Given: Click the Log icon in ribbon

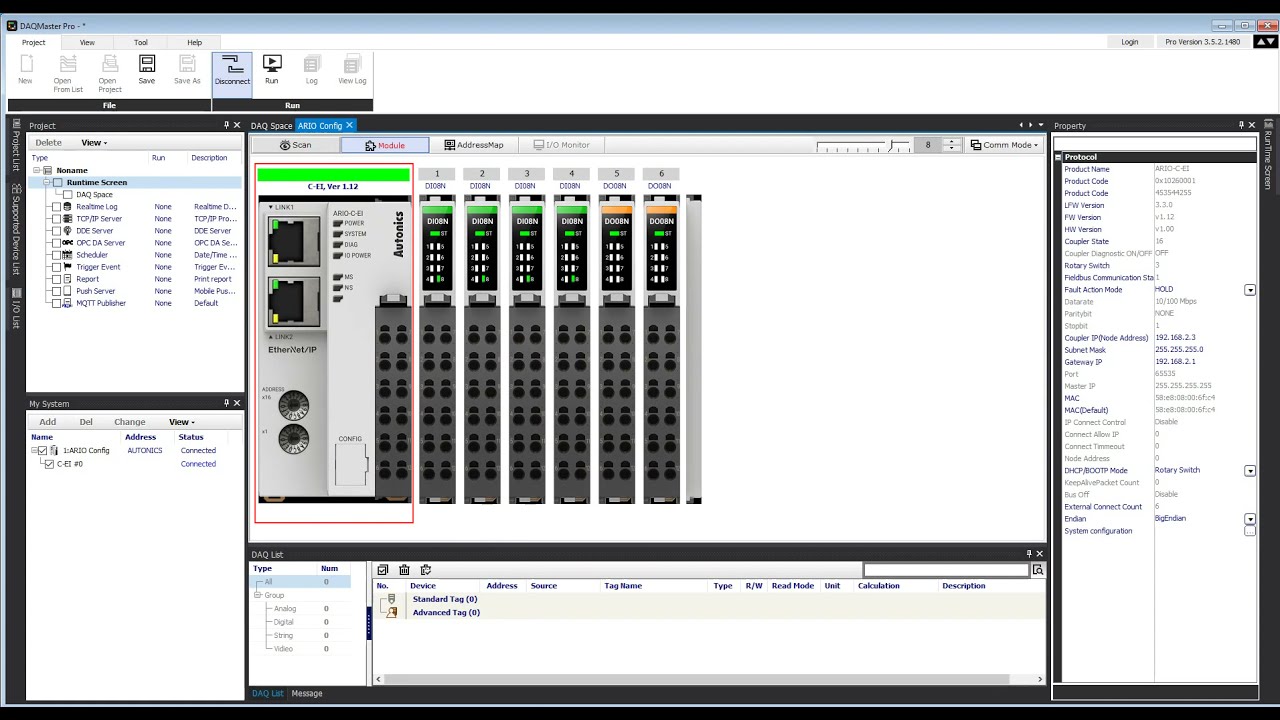Looking at the screenshot, I should pyautogui.click(x=312, y=64).
